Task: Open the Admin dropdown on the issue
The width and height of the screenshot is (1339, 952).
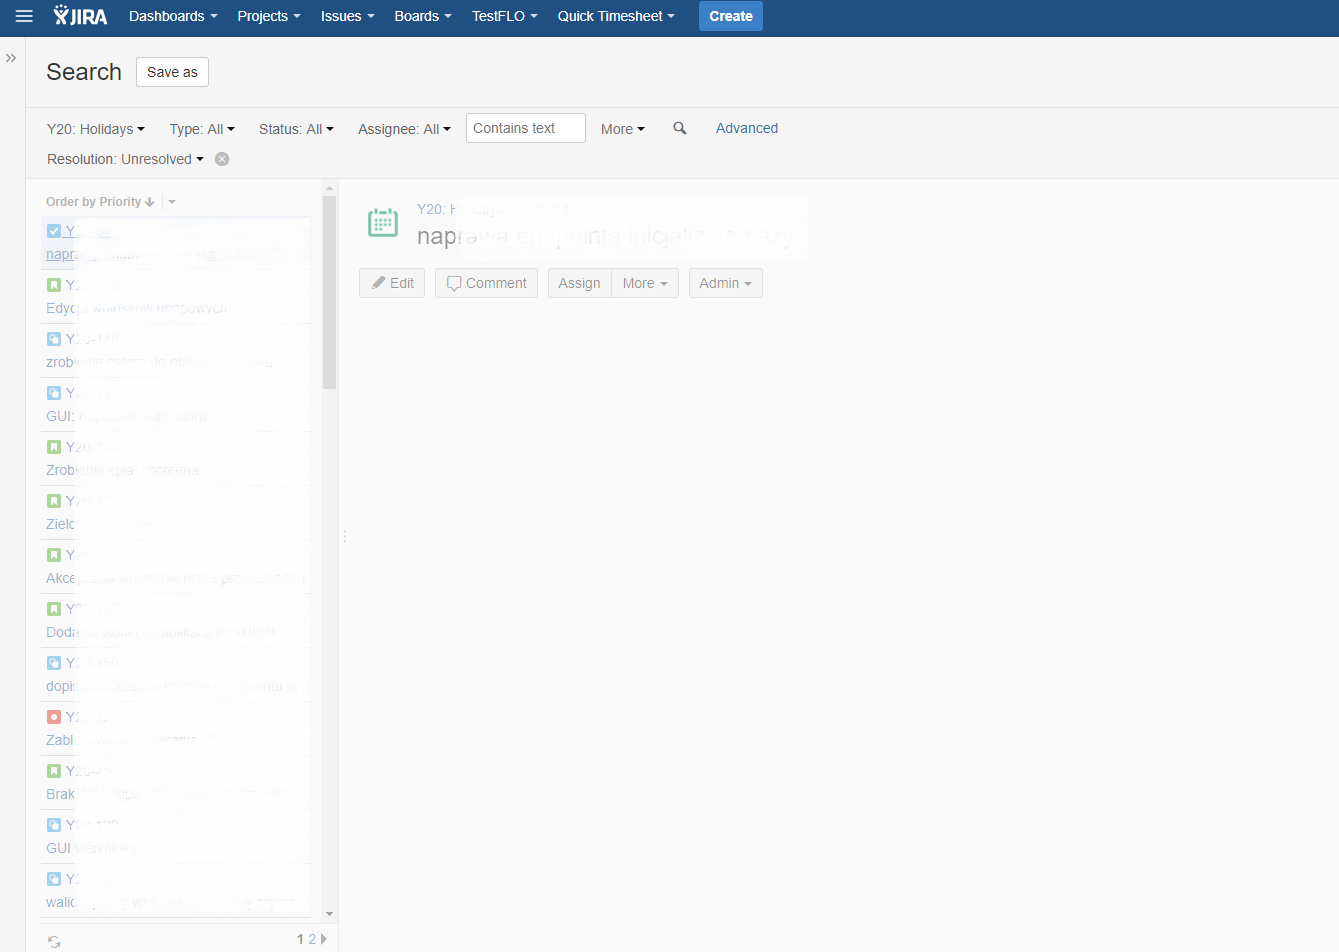Action: tap(726, 283)
